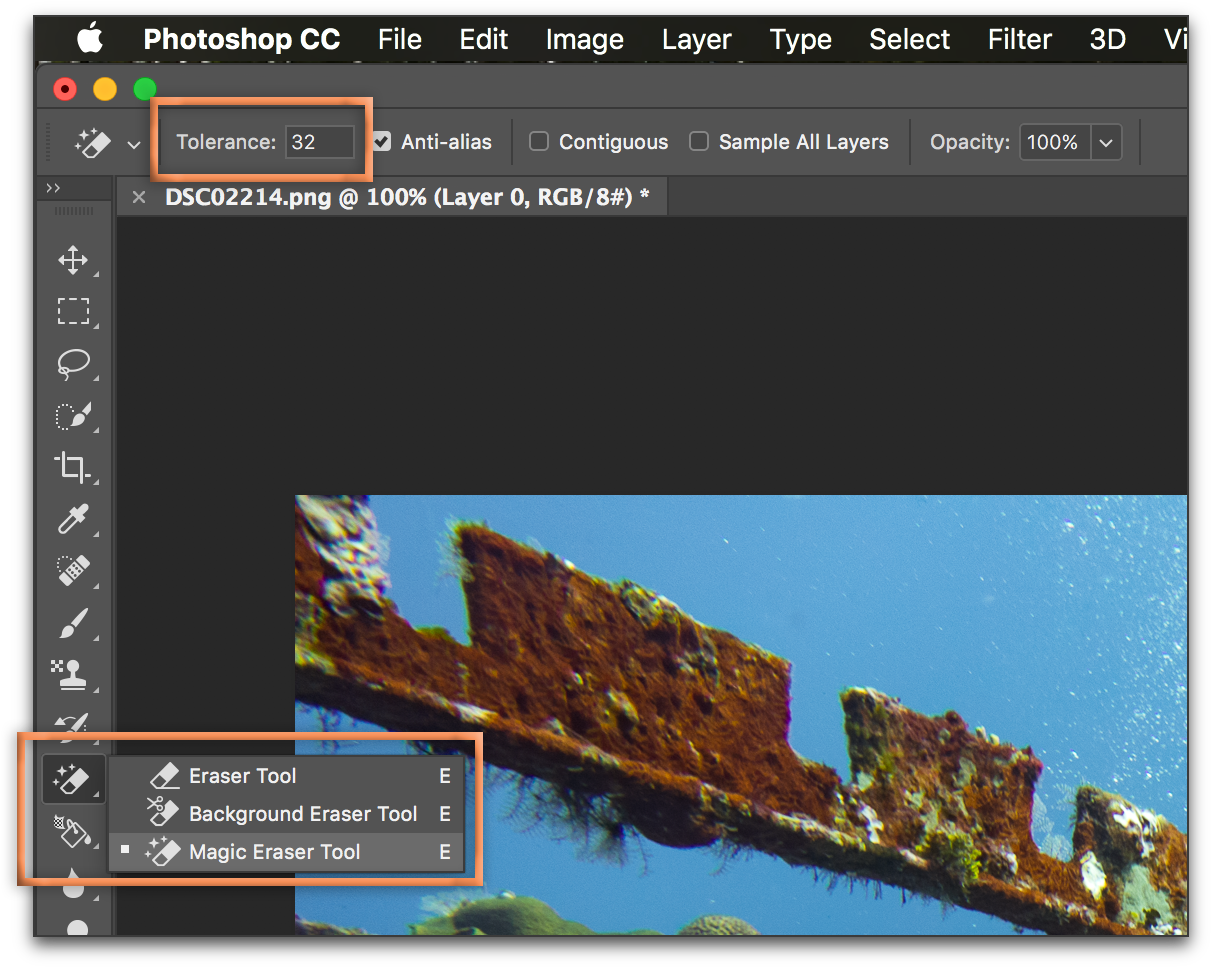Open the Apple menu
The height and width of the screenshot is (967, 1211).
coord(91,40)
